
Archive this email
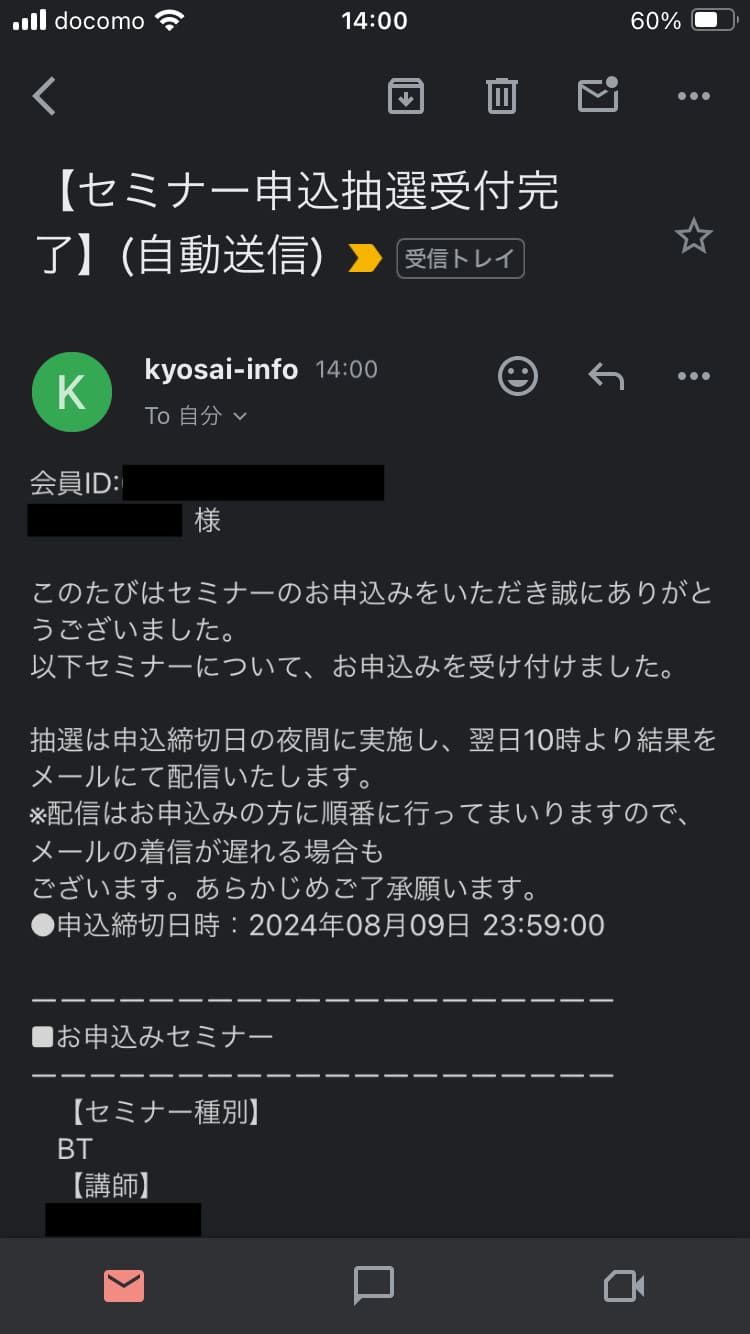point(405,96)
